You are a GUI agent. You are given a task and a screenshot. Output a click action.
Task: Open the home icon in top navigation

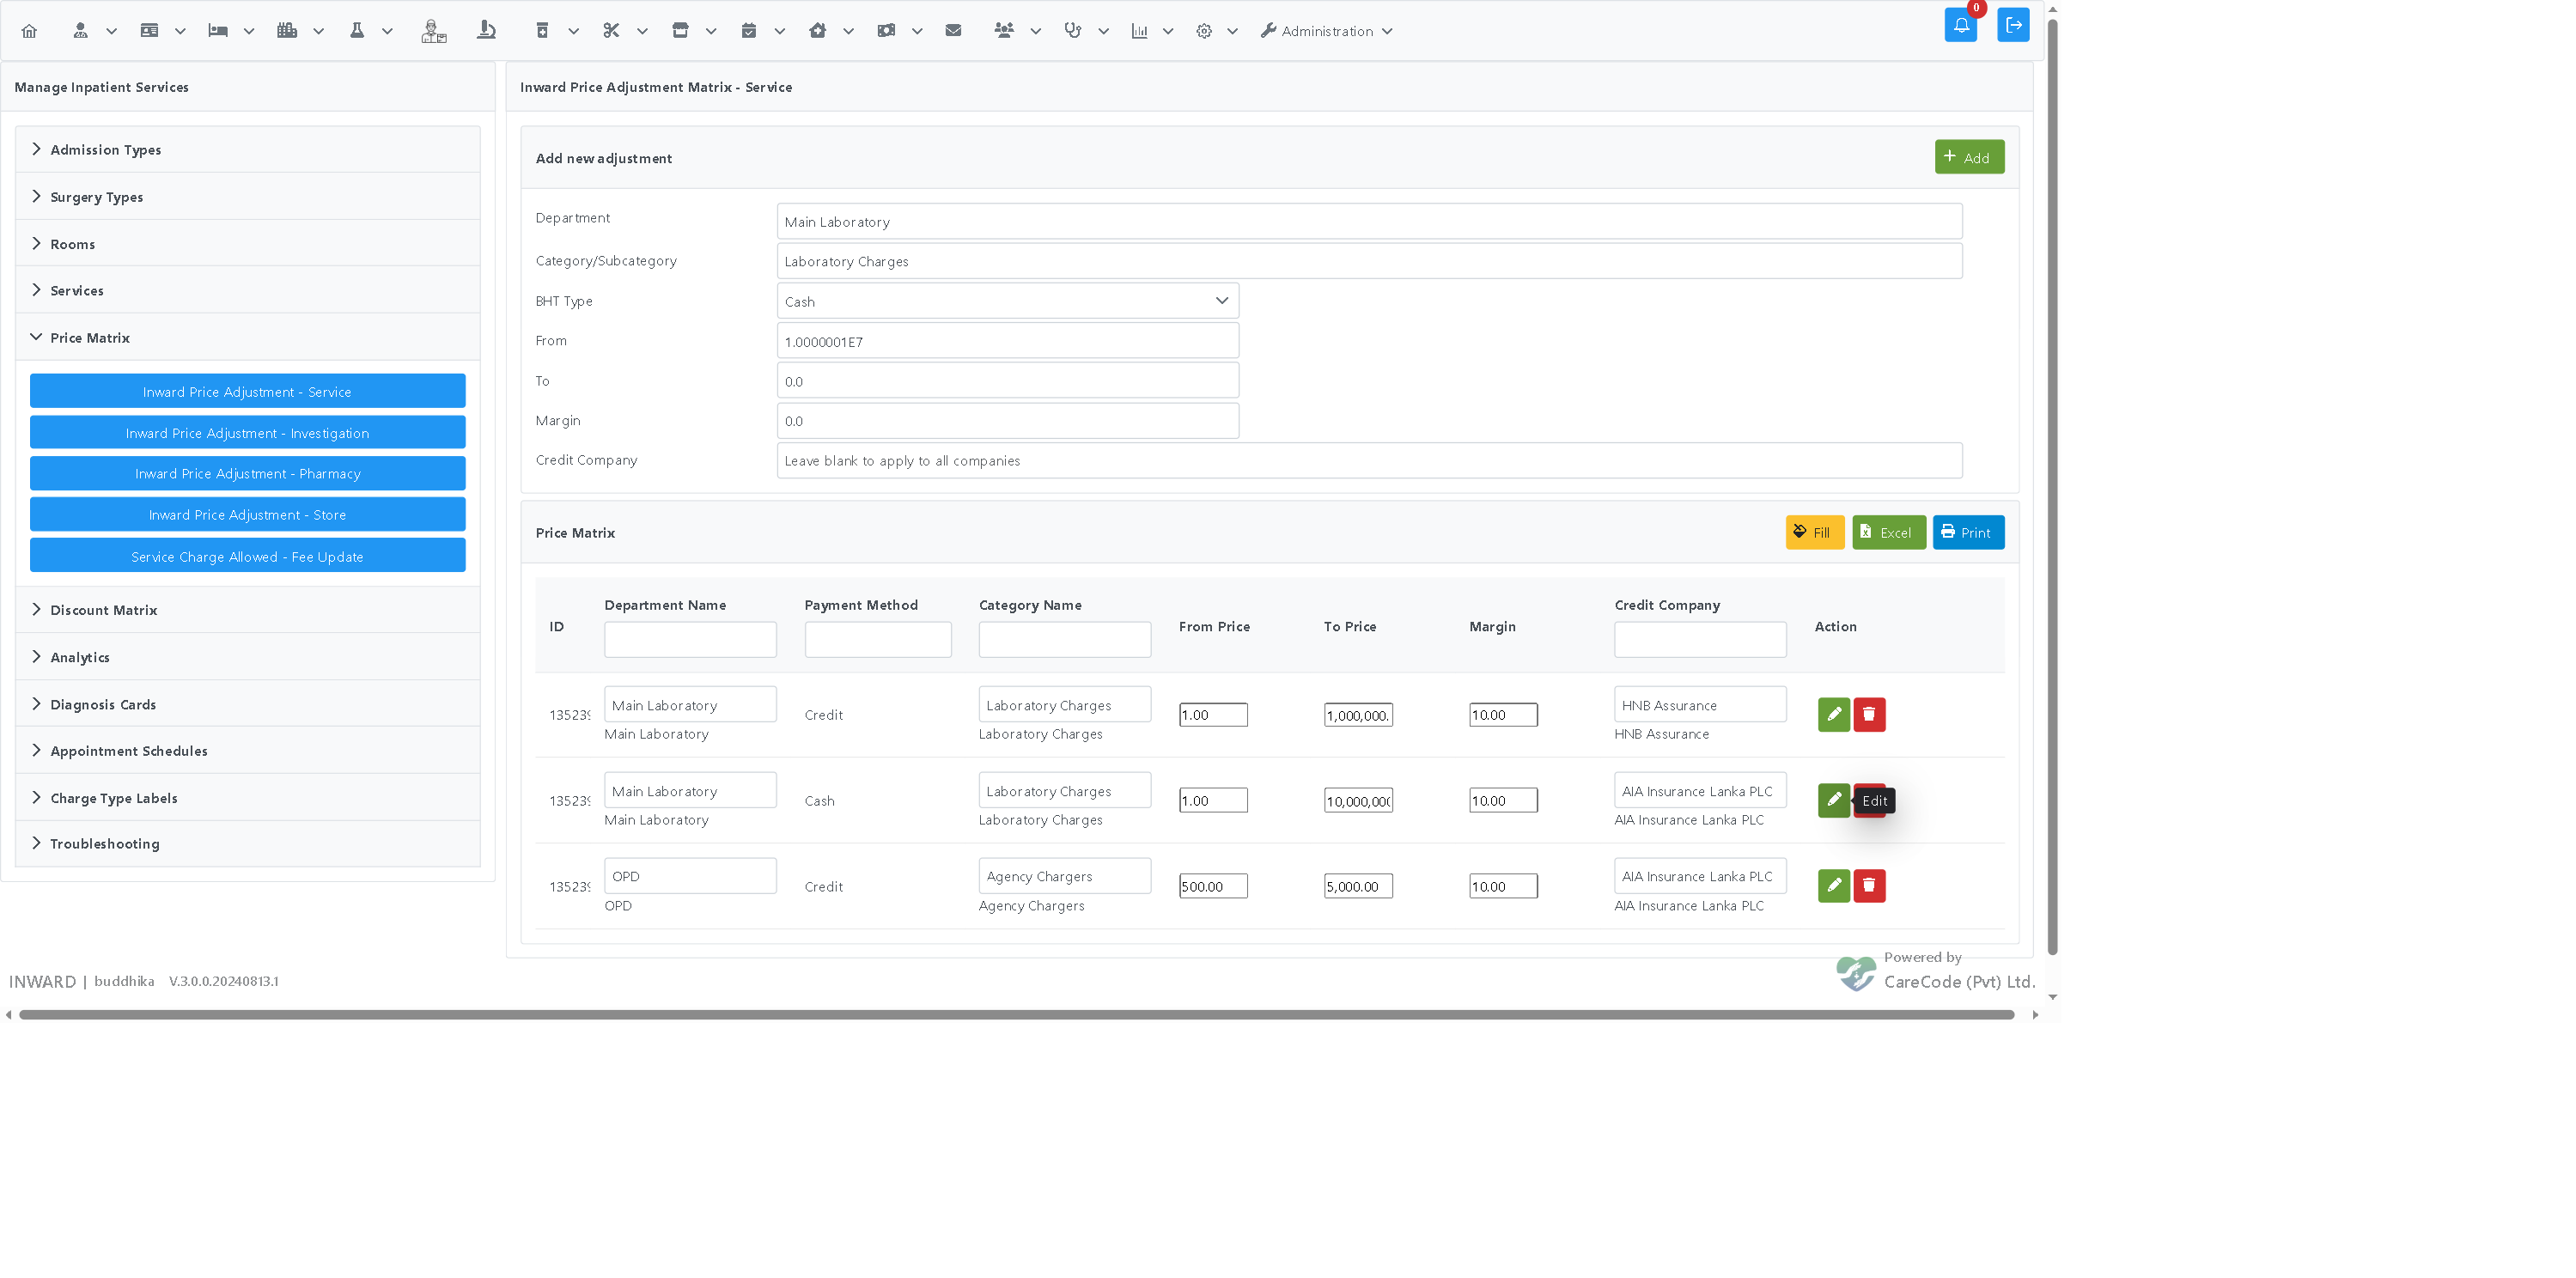click(29, 31)
